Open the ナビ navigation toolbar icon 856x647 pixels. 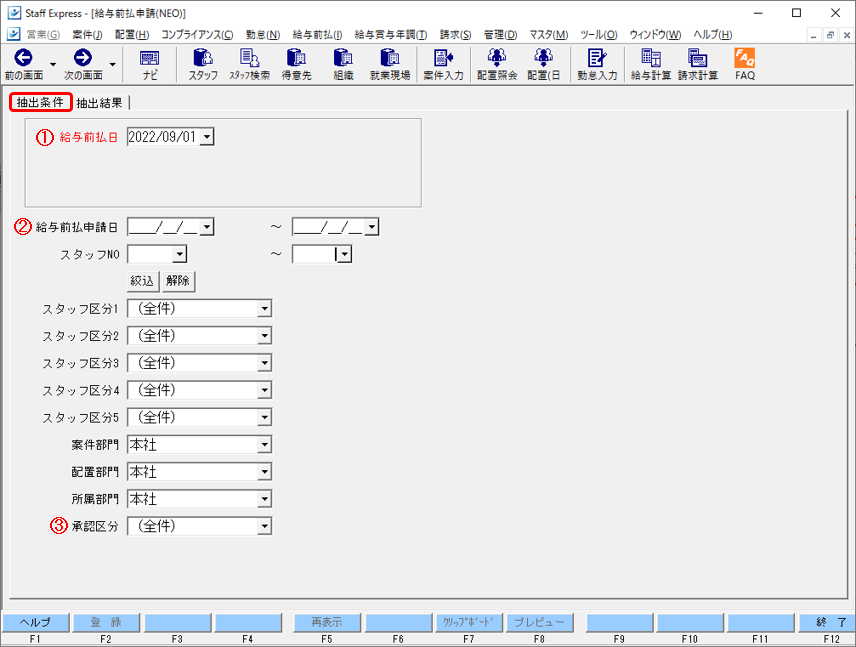click(150, 64)
